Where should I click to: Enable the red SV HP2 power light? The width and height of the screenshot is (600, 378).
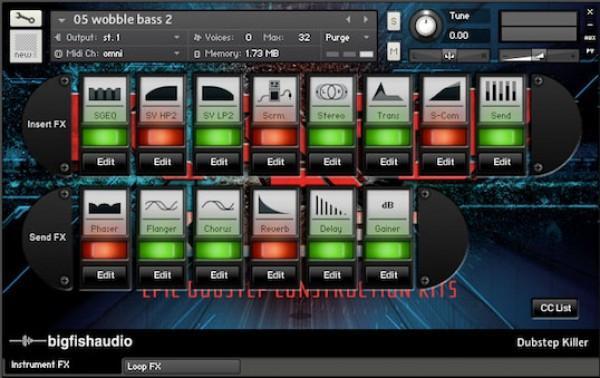(x=161, y=137)
